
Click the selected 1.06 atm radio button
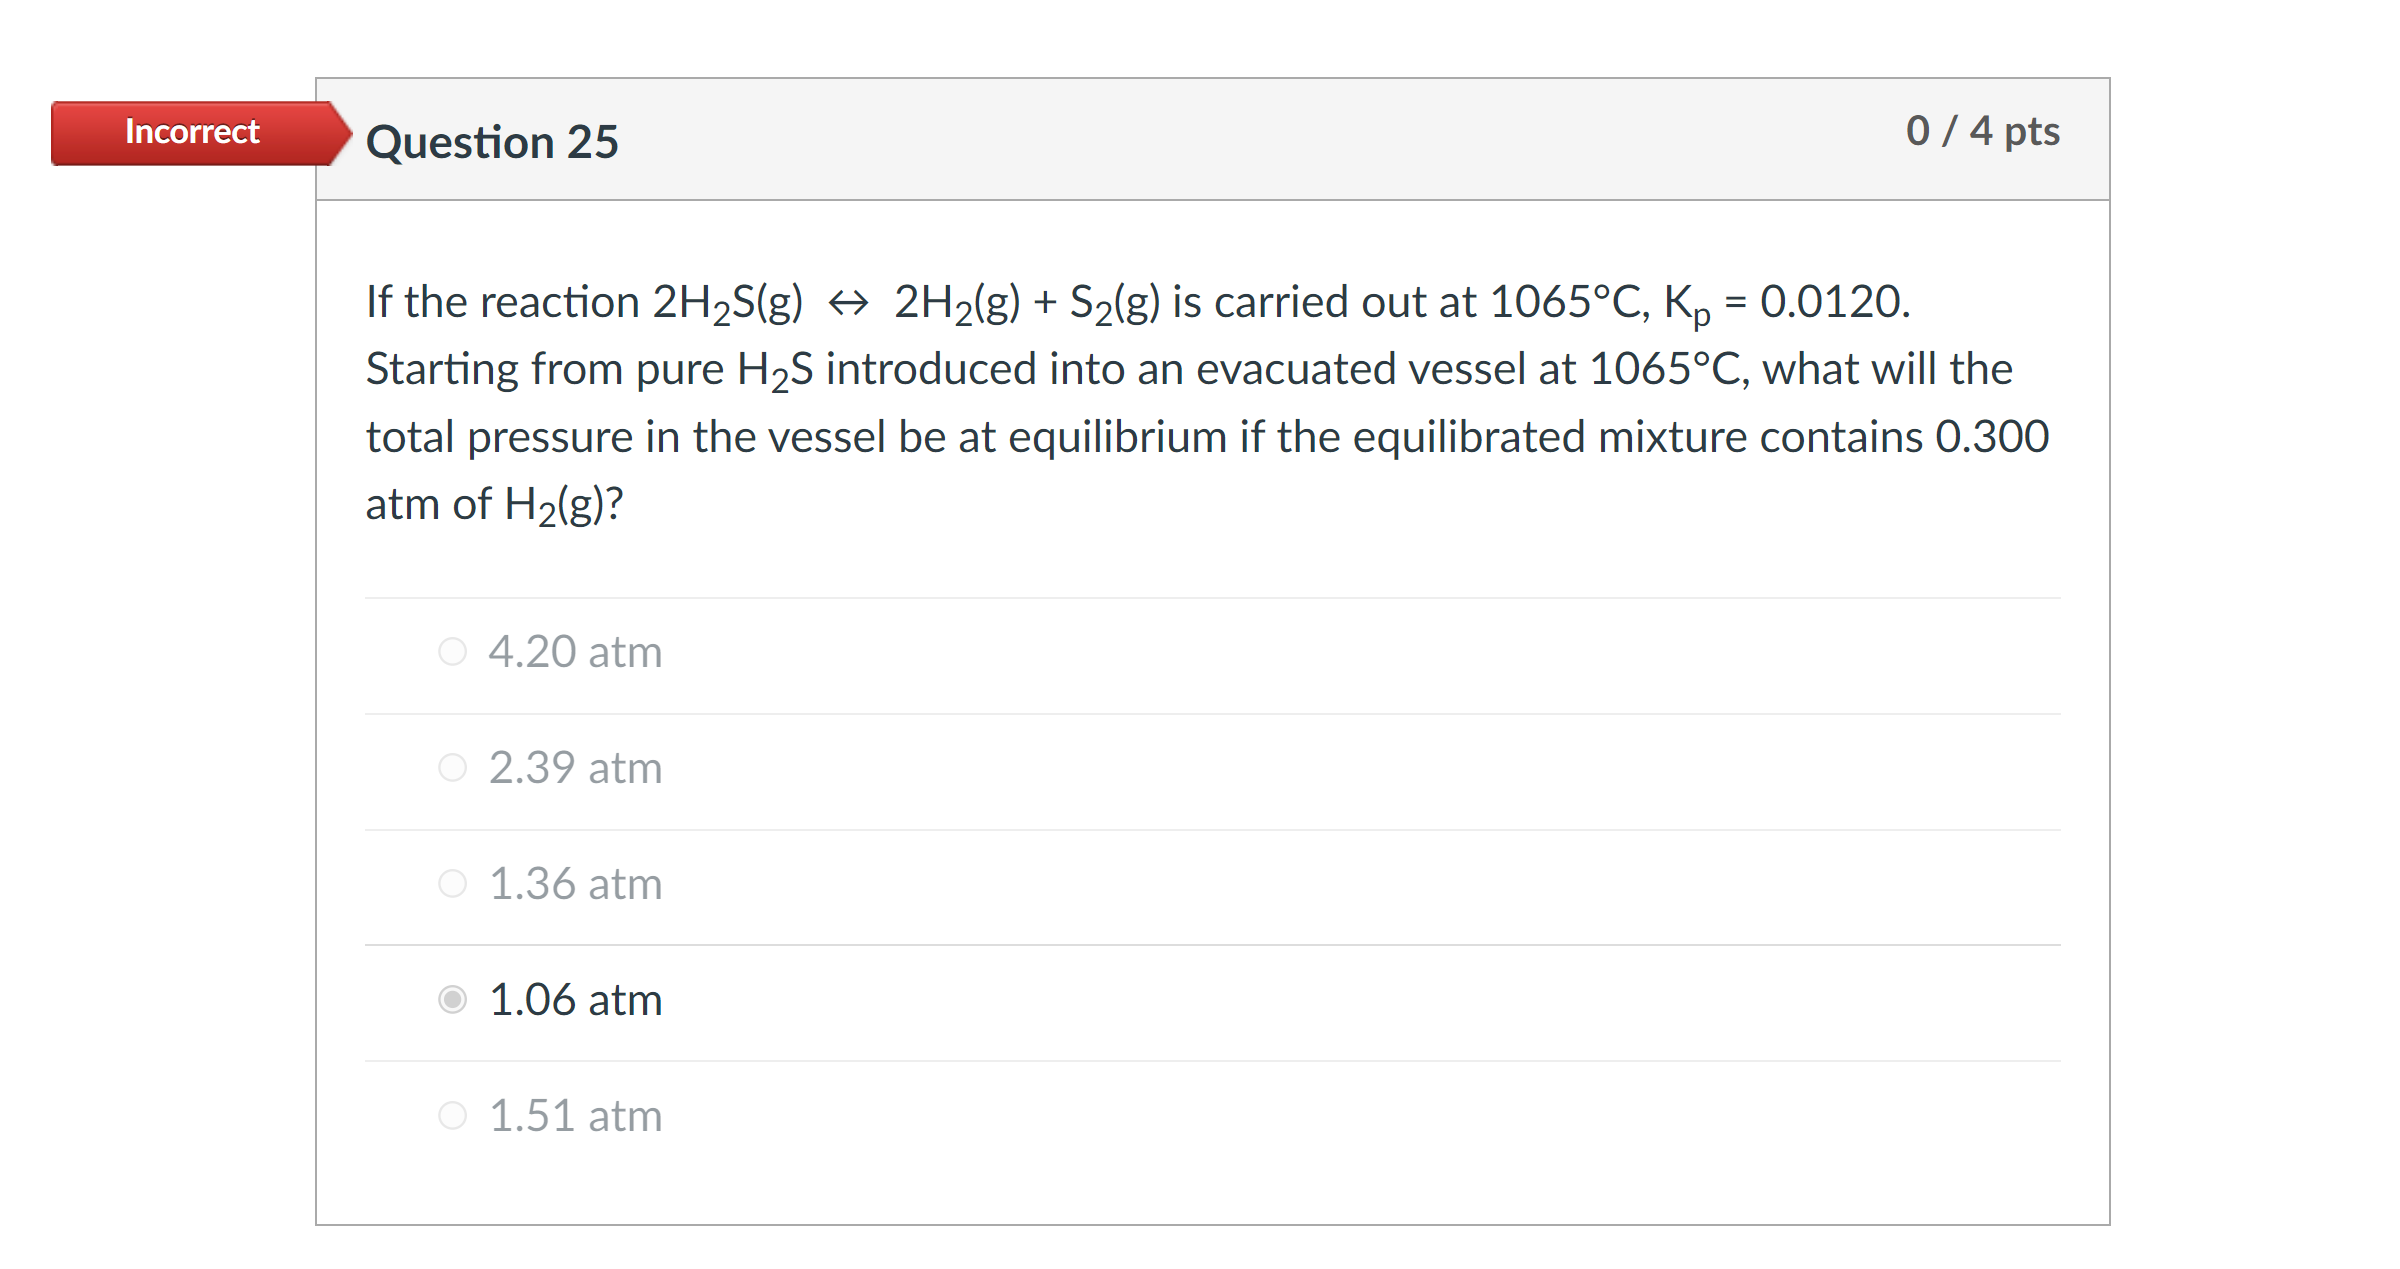click(x=452, y=999)
